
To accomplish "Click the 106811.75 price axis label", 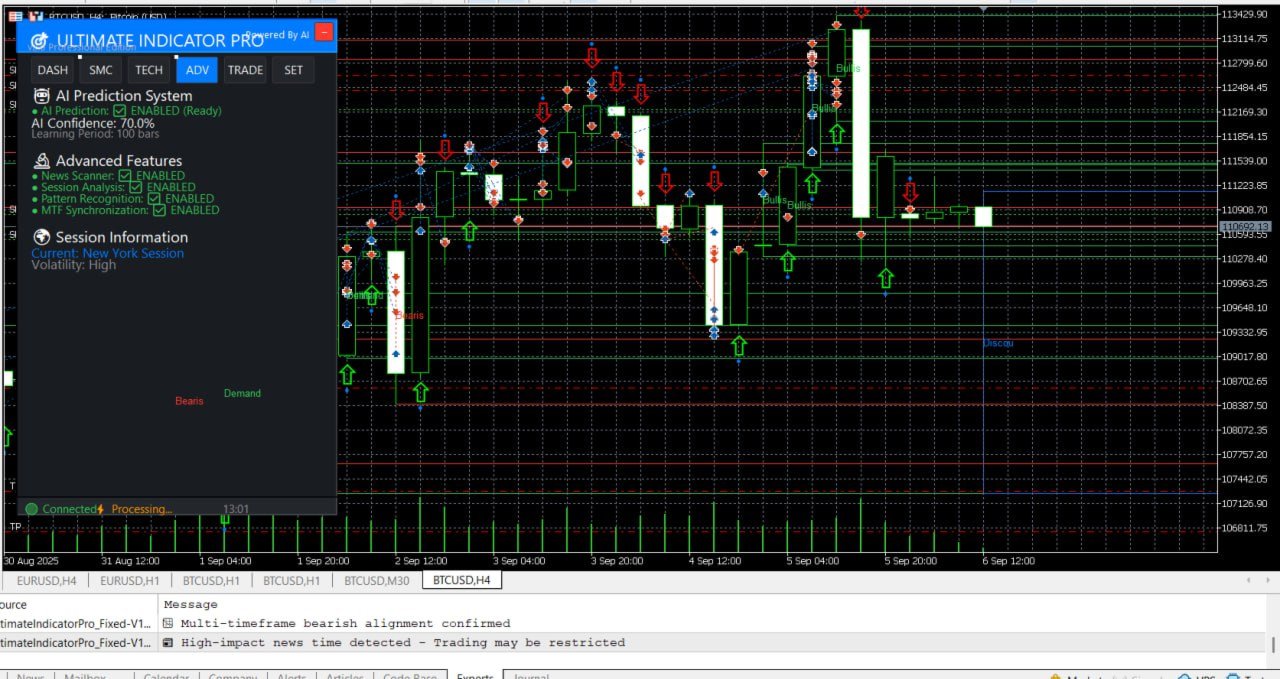I will [1244, 527].
